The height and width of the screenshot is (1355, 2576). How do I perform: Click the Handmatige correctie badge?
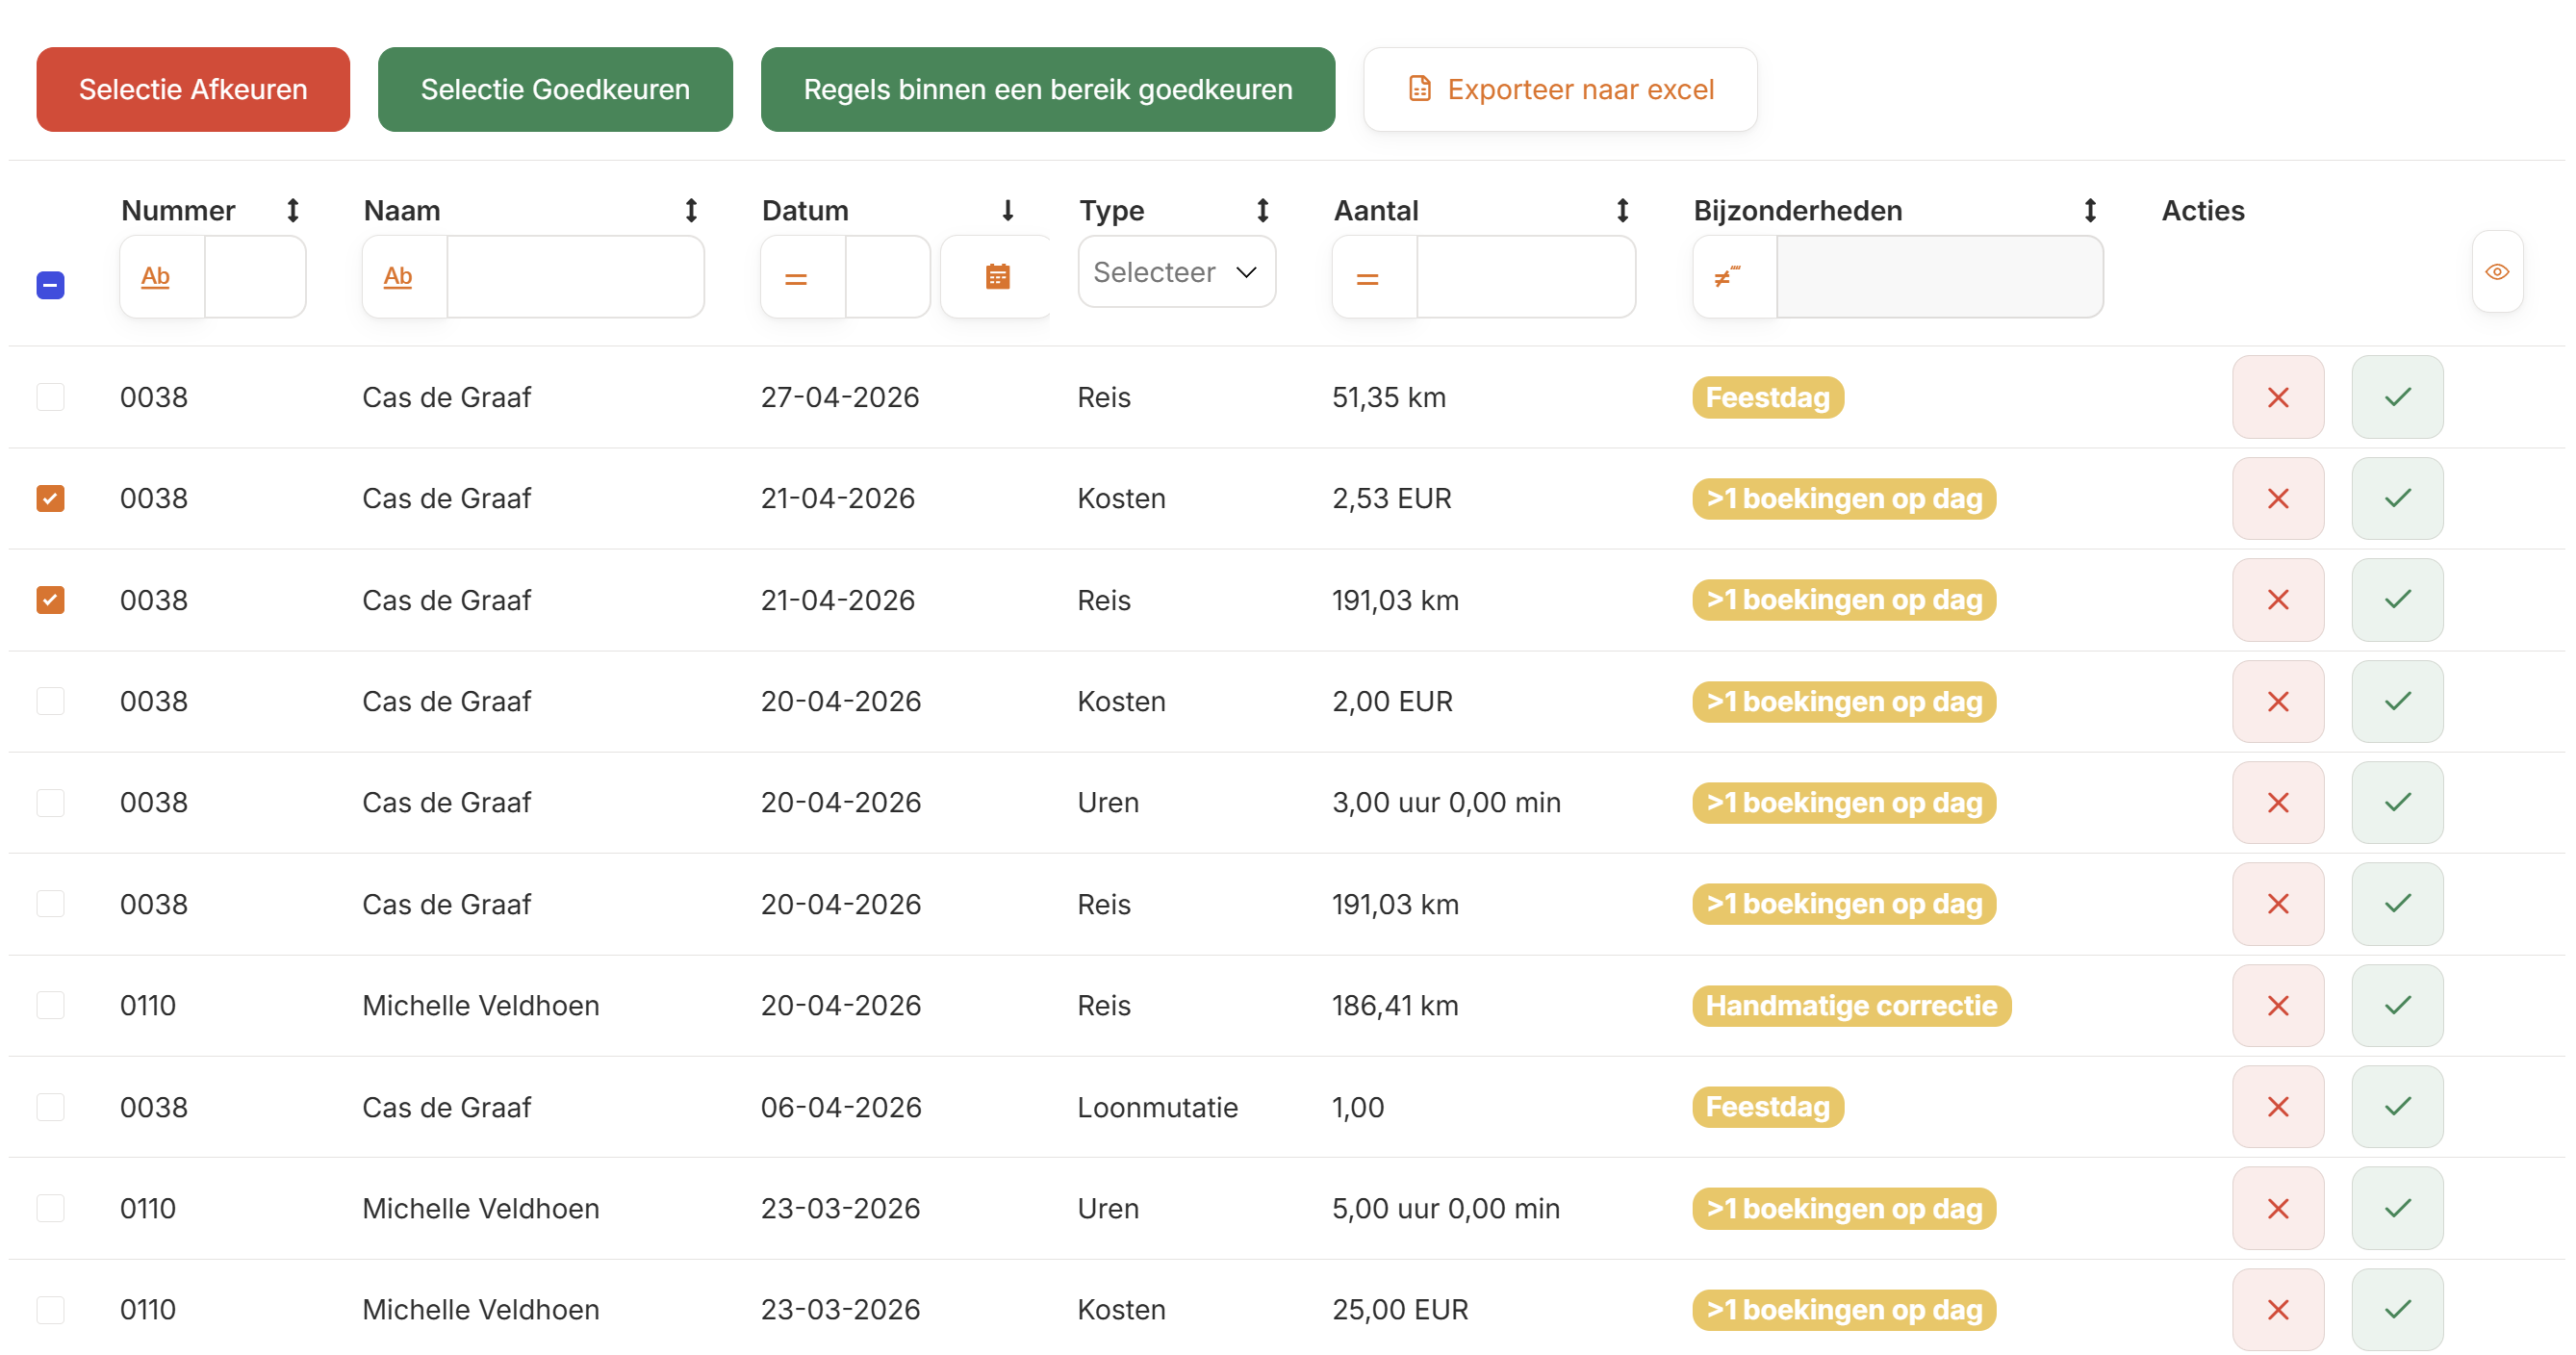pyautogui.click(x=1851, y=1005)
